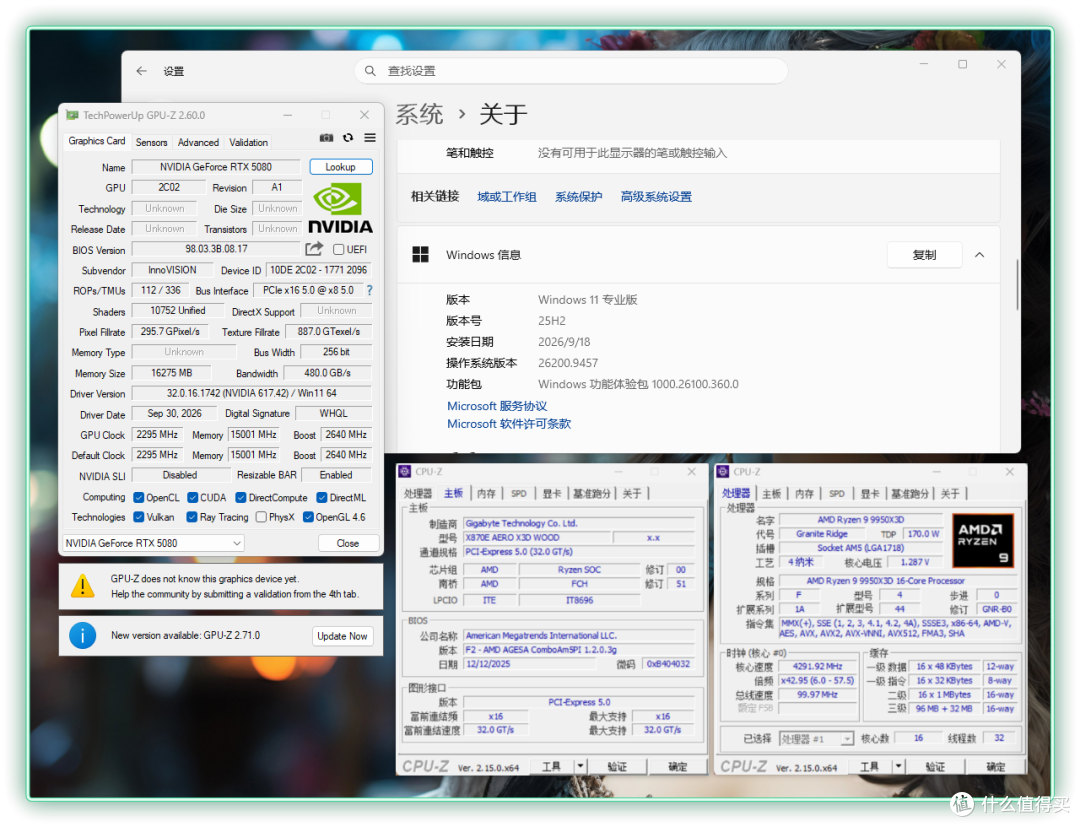Toggle the OpenGL 4.6 checkbox
The height and width of the screenshot is (827, 1080).
pyautogui.click(x=309, y=516)
